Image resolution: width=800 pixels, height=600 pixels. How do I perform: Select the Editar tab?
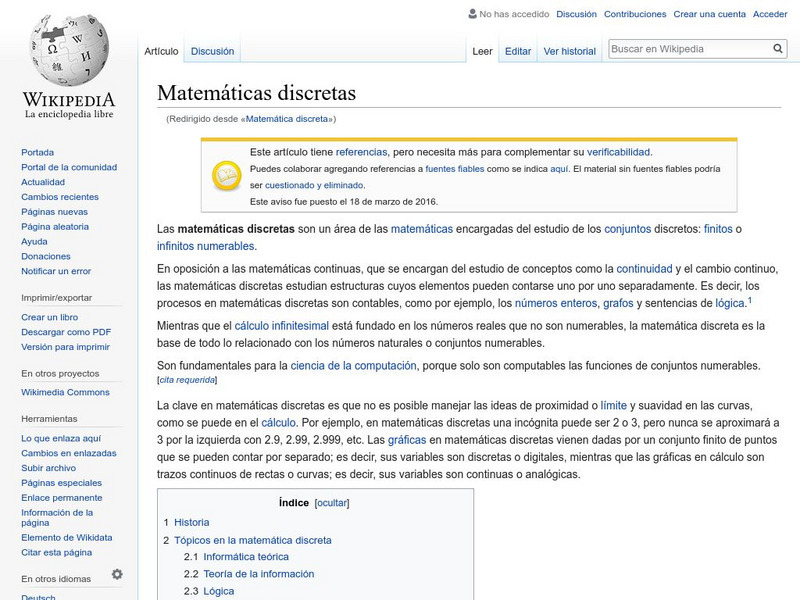tap(519, 50)
